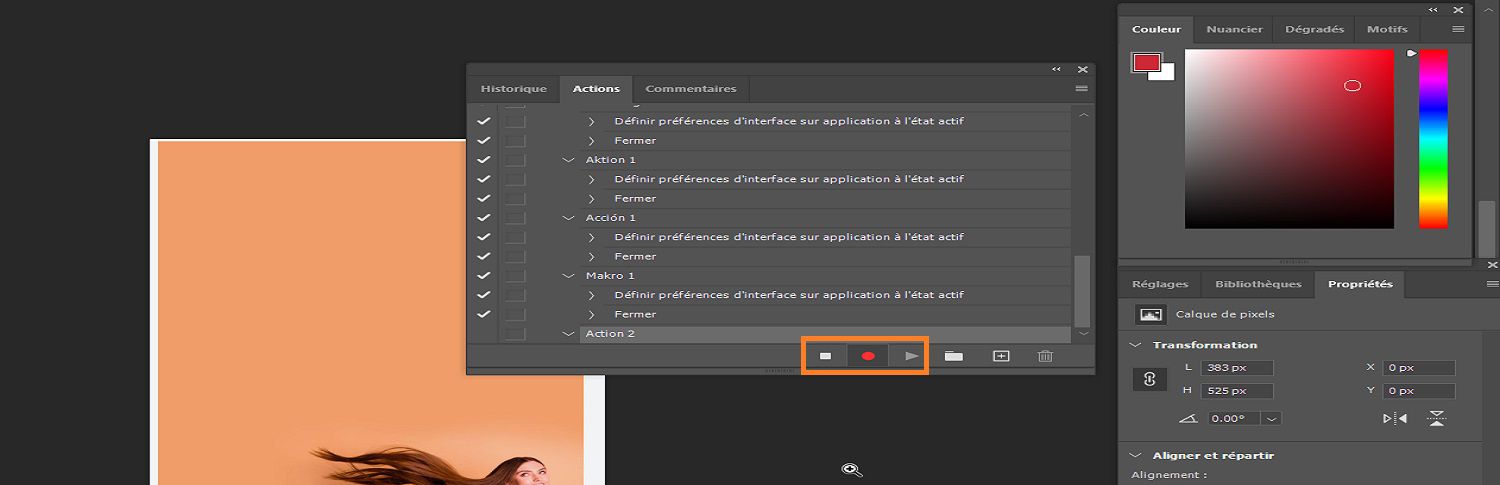1500x485 pixels.
Task: Select the Makro 1 action name
Action: 610,276
